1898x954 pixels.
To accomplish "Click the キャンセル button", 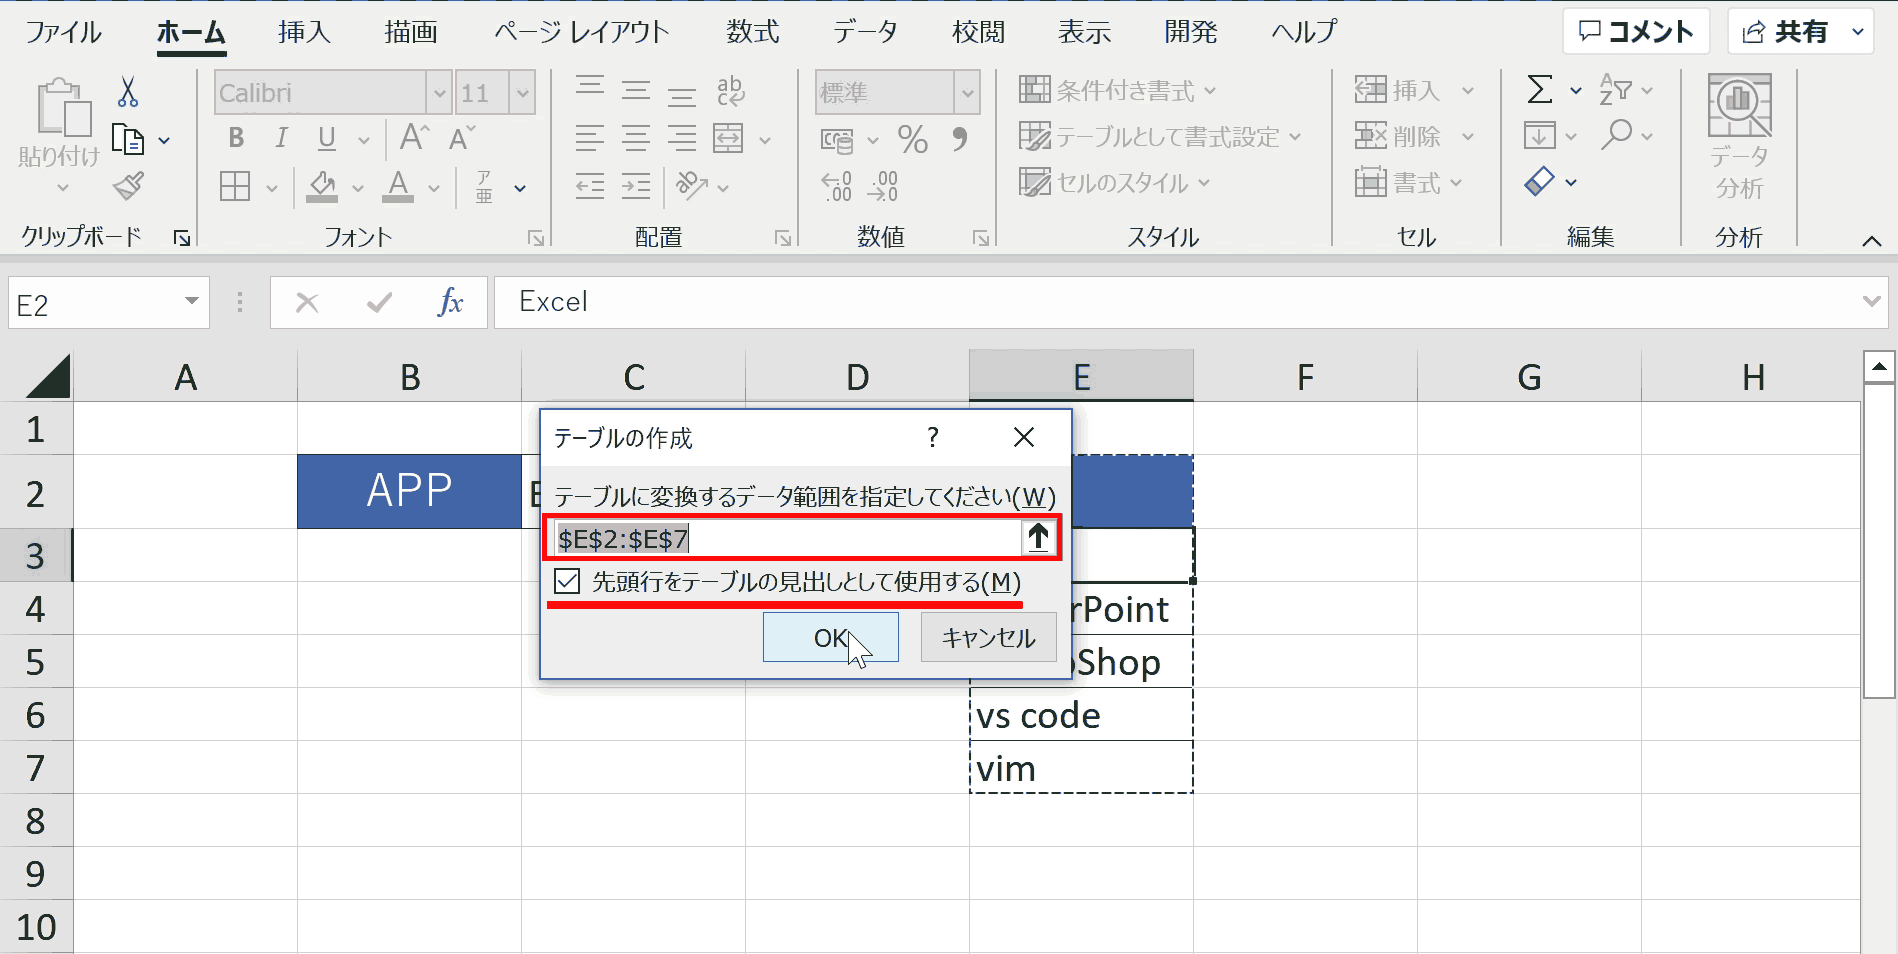I will point(988,638).
